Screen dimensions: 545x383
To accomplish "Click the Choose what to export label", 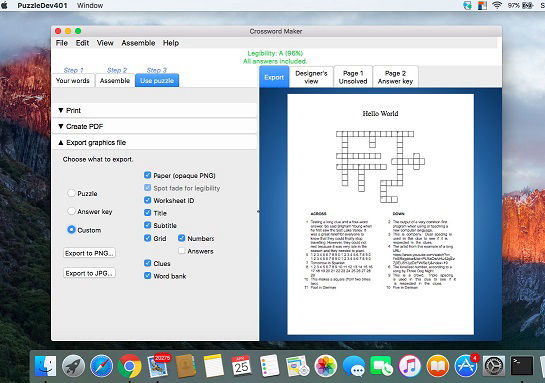I will tap(98, 159).
